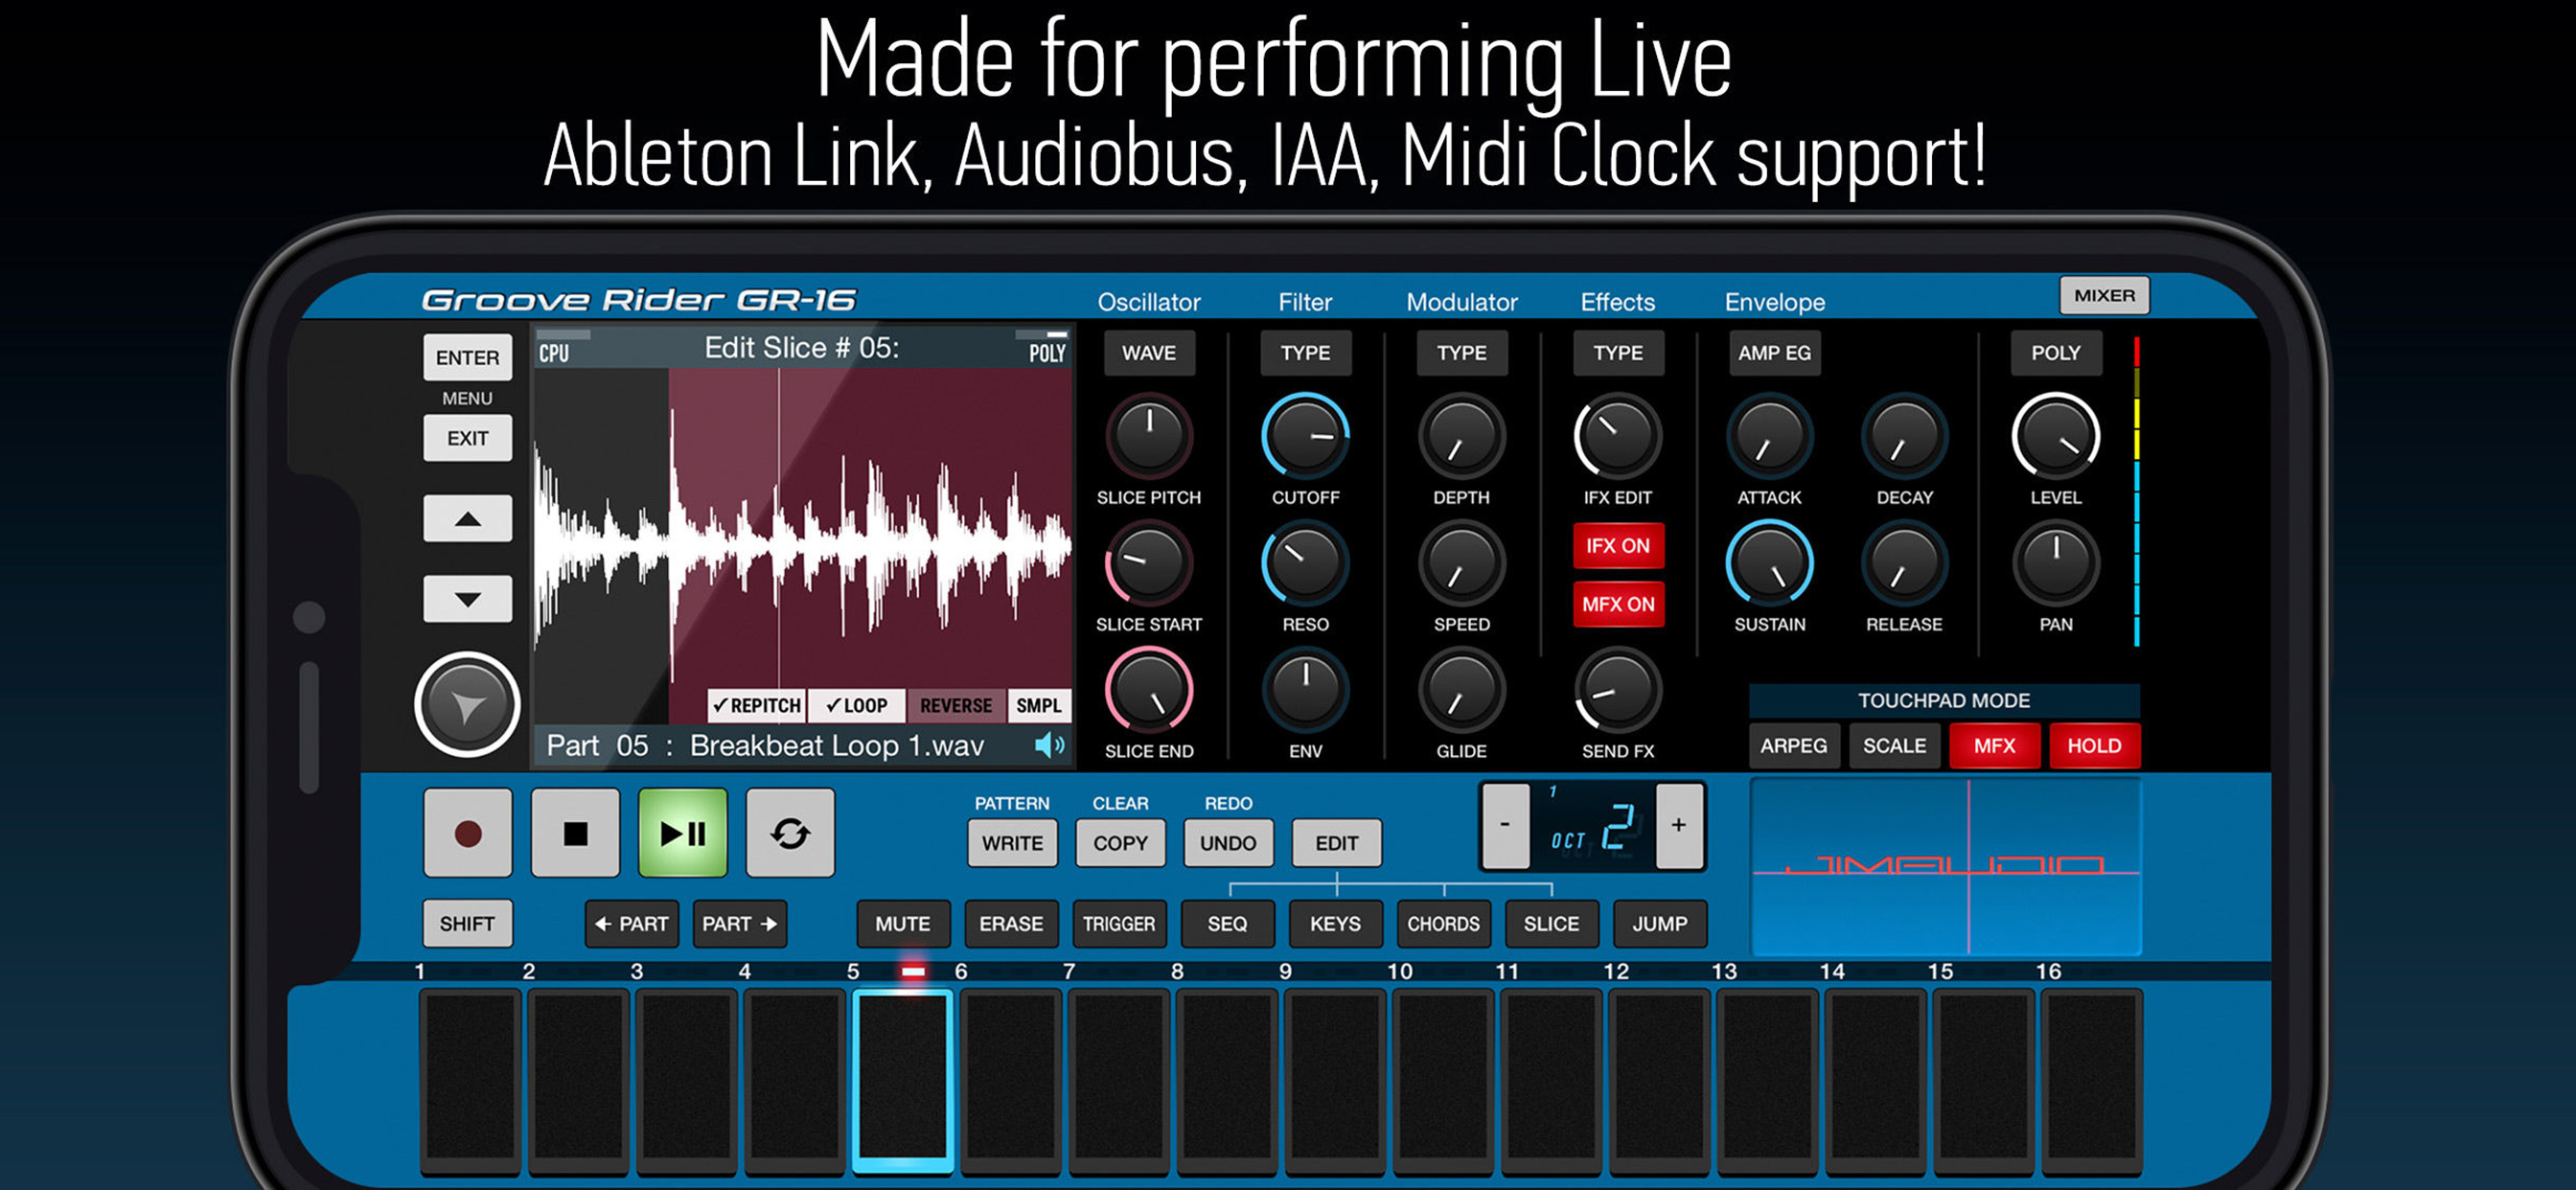Click the DECAY knob
2576x1190 pixels.
(x=1904, y=436)
